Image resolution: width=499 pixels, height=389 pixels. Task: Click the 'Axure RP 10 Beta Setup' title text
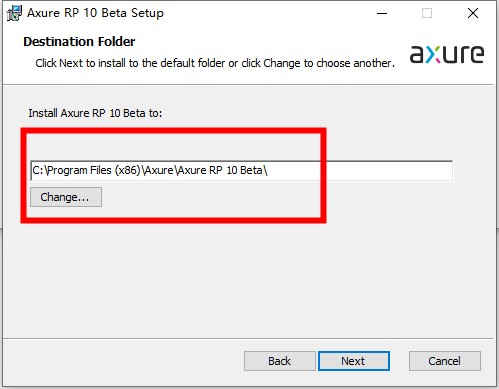95,13
